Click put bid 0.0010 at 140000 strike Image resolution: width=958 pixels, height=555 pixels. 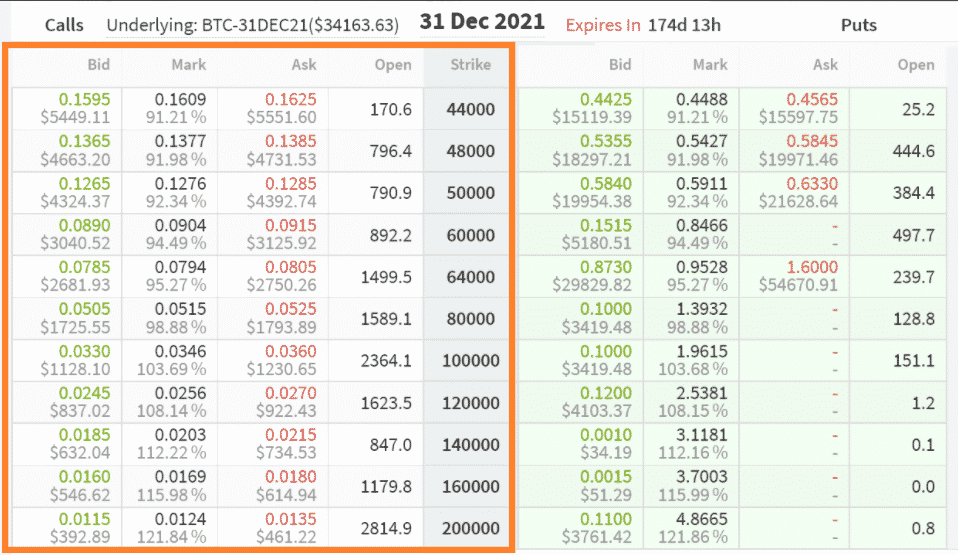[609, 435]
